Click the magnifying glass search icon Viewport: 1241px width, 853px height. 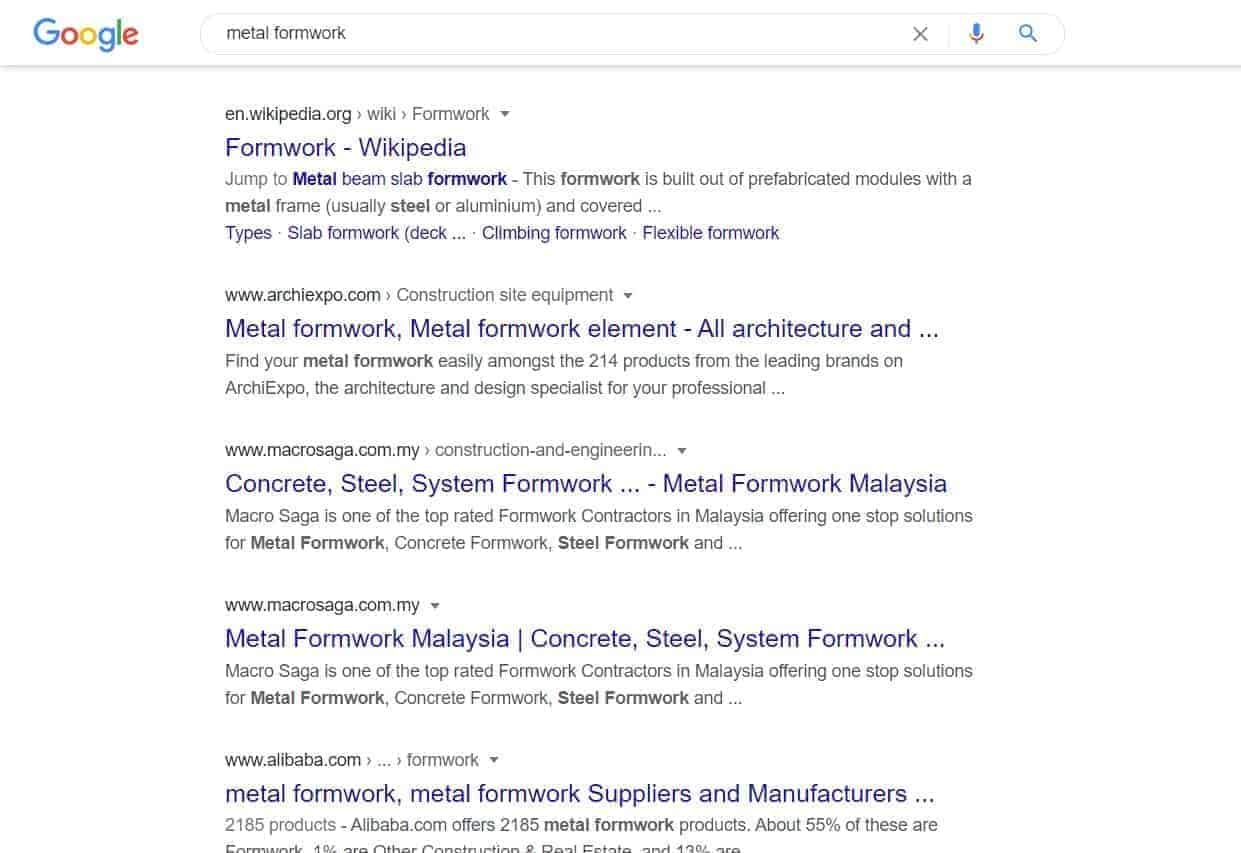pos(1027,33)
